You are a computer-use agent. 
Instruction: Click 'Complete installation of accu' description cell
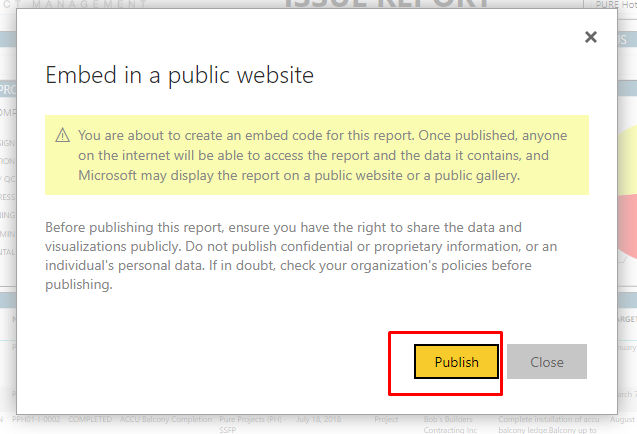(548, 424)
